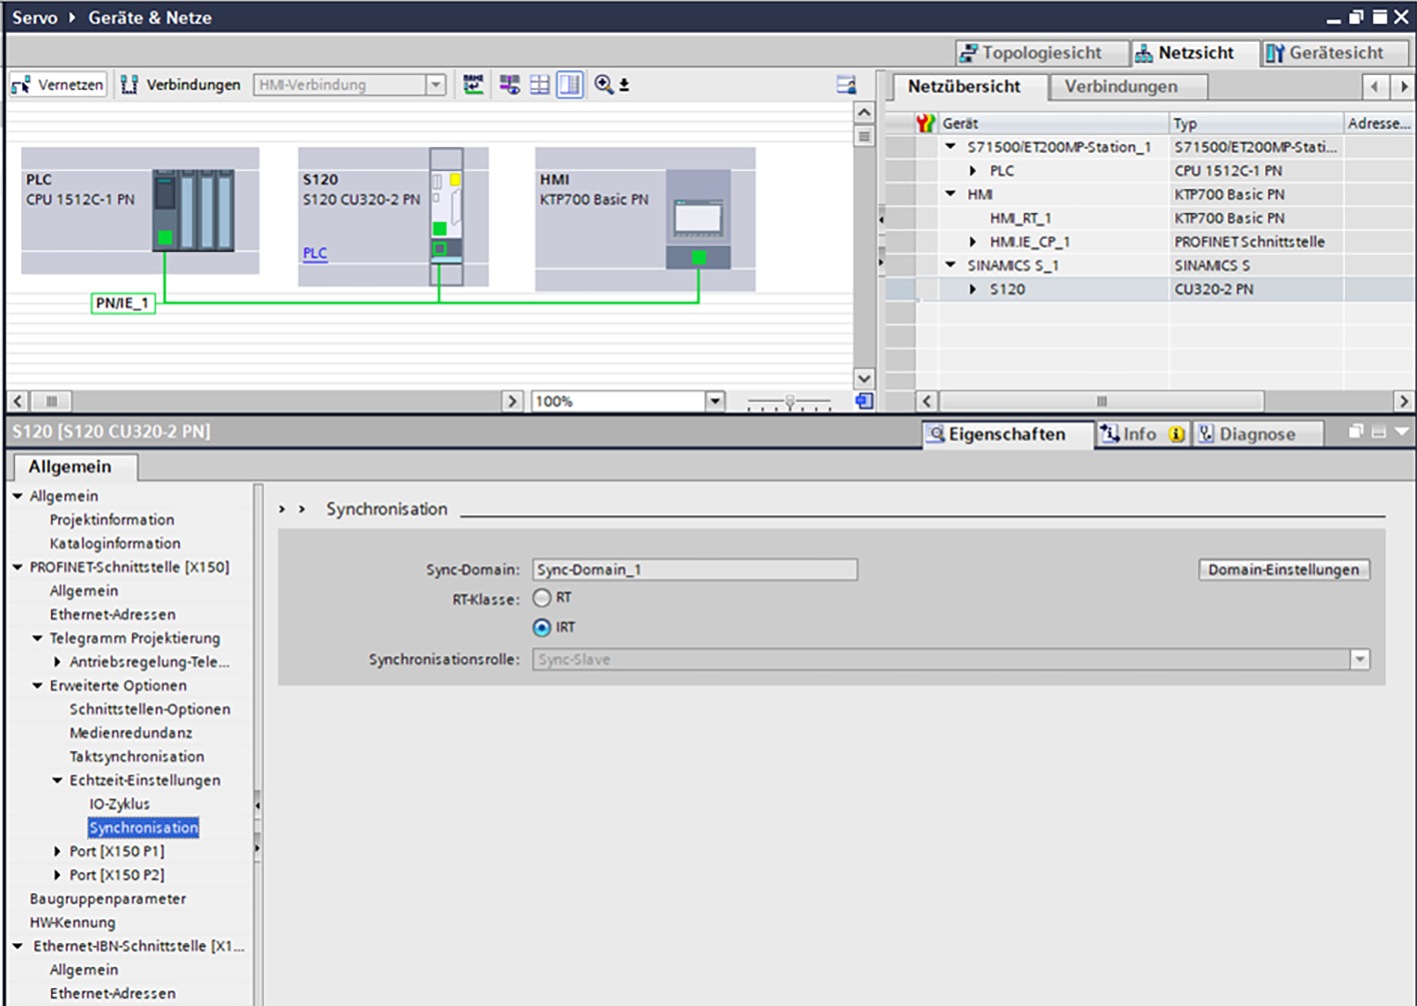Select Taktsynchronisation tree item
This screenshot has width=1417, height=1006.
137,757
